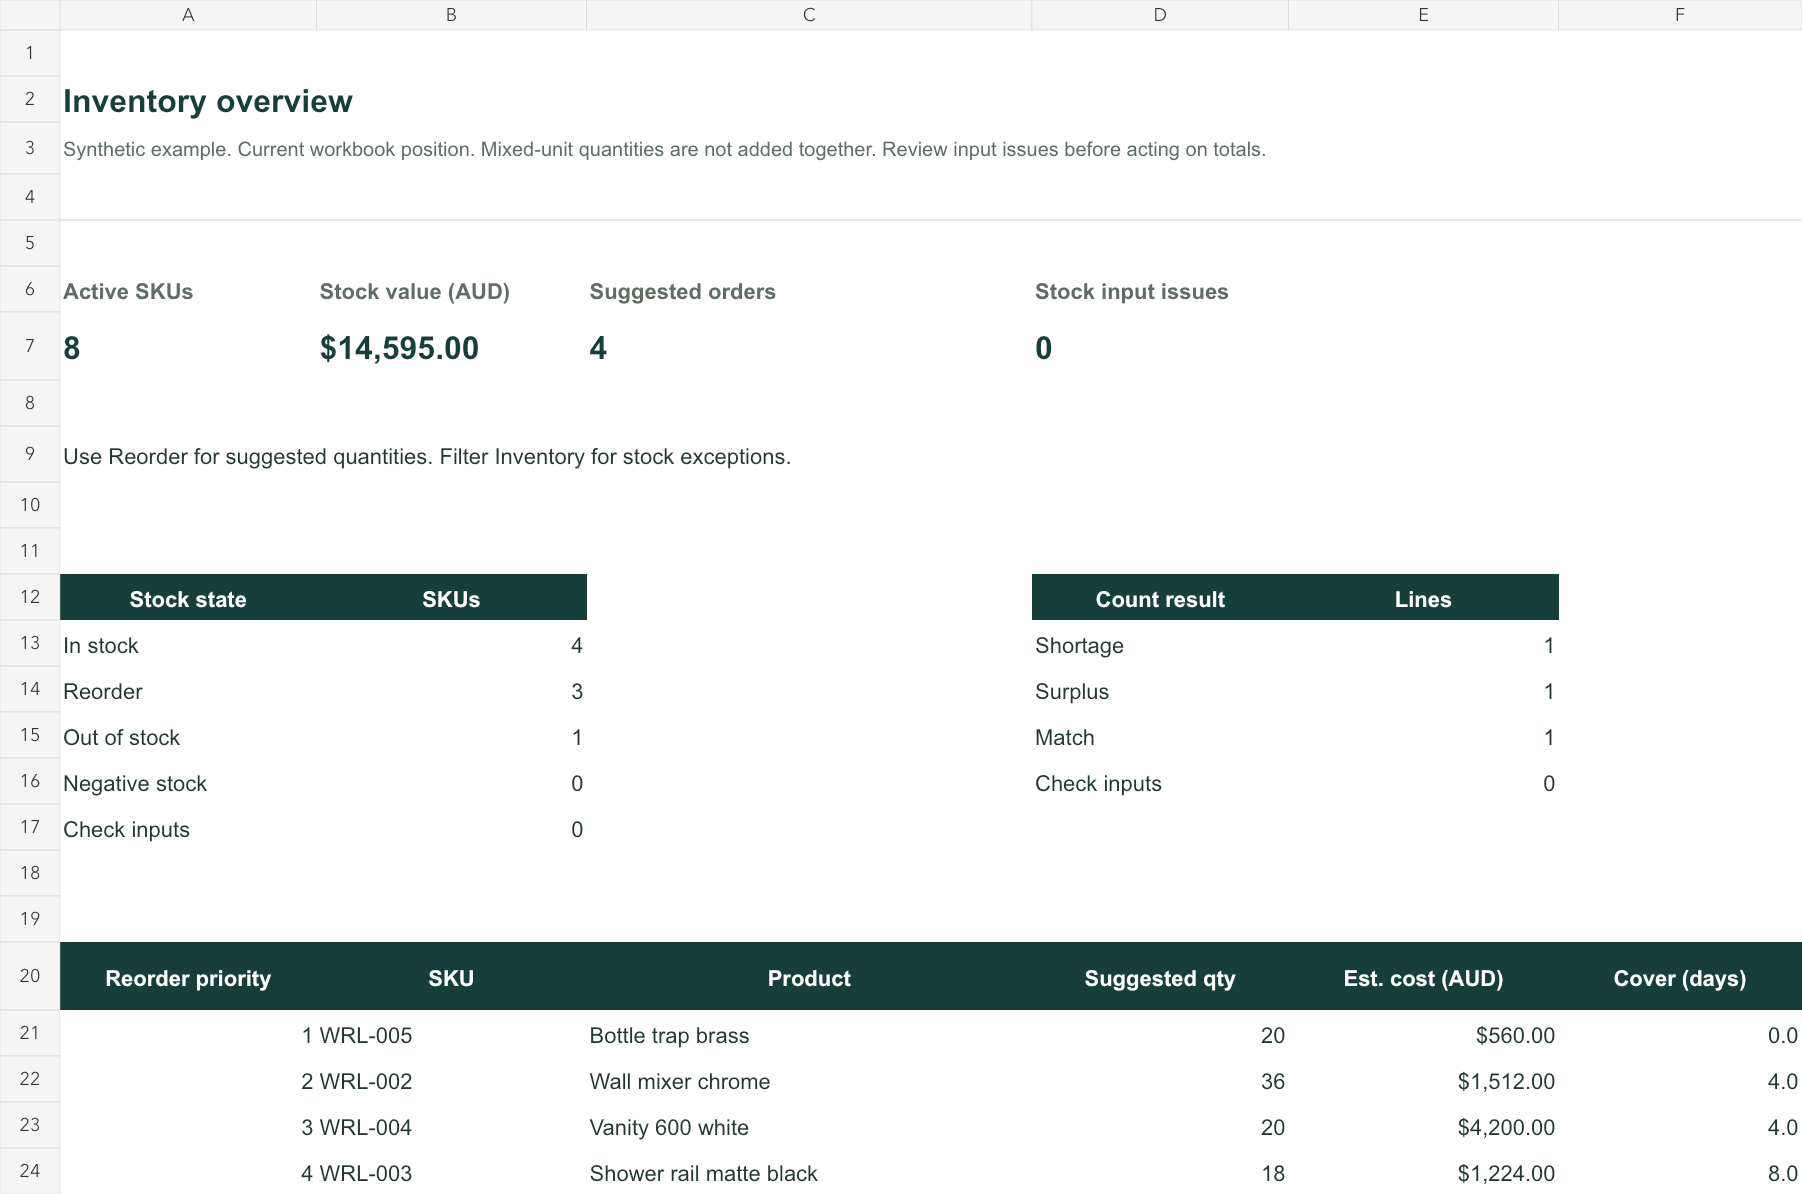Select the "Count result" table header
The width and height of the screenshot is (1802, 1194).
click(x=1160, y=598)
